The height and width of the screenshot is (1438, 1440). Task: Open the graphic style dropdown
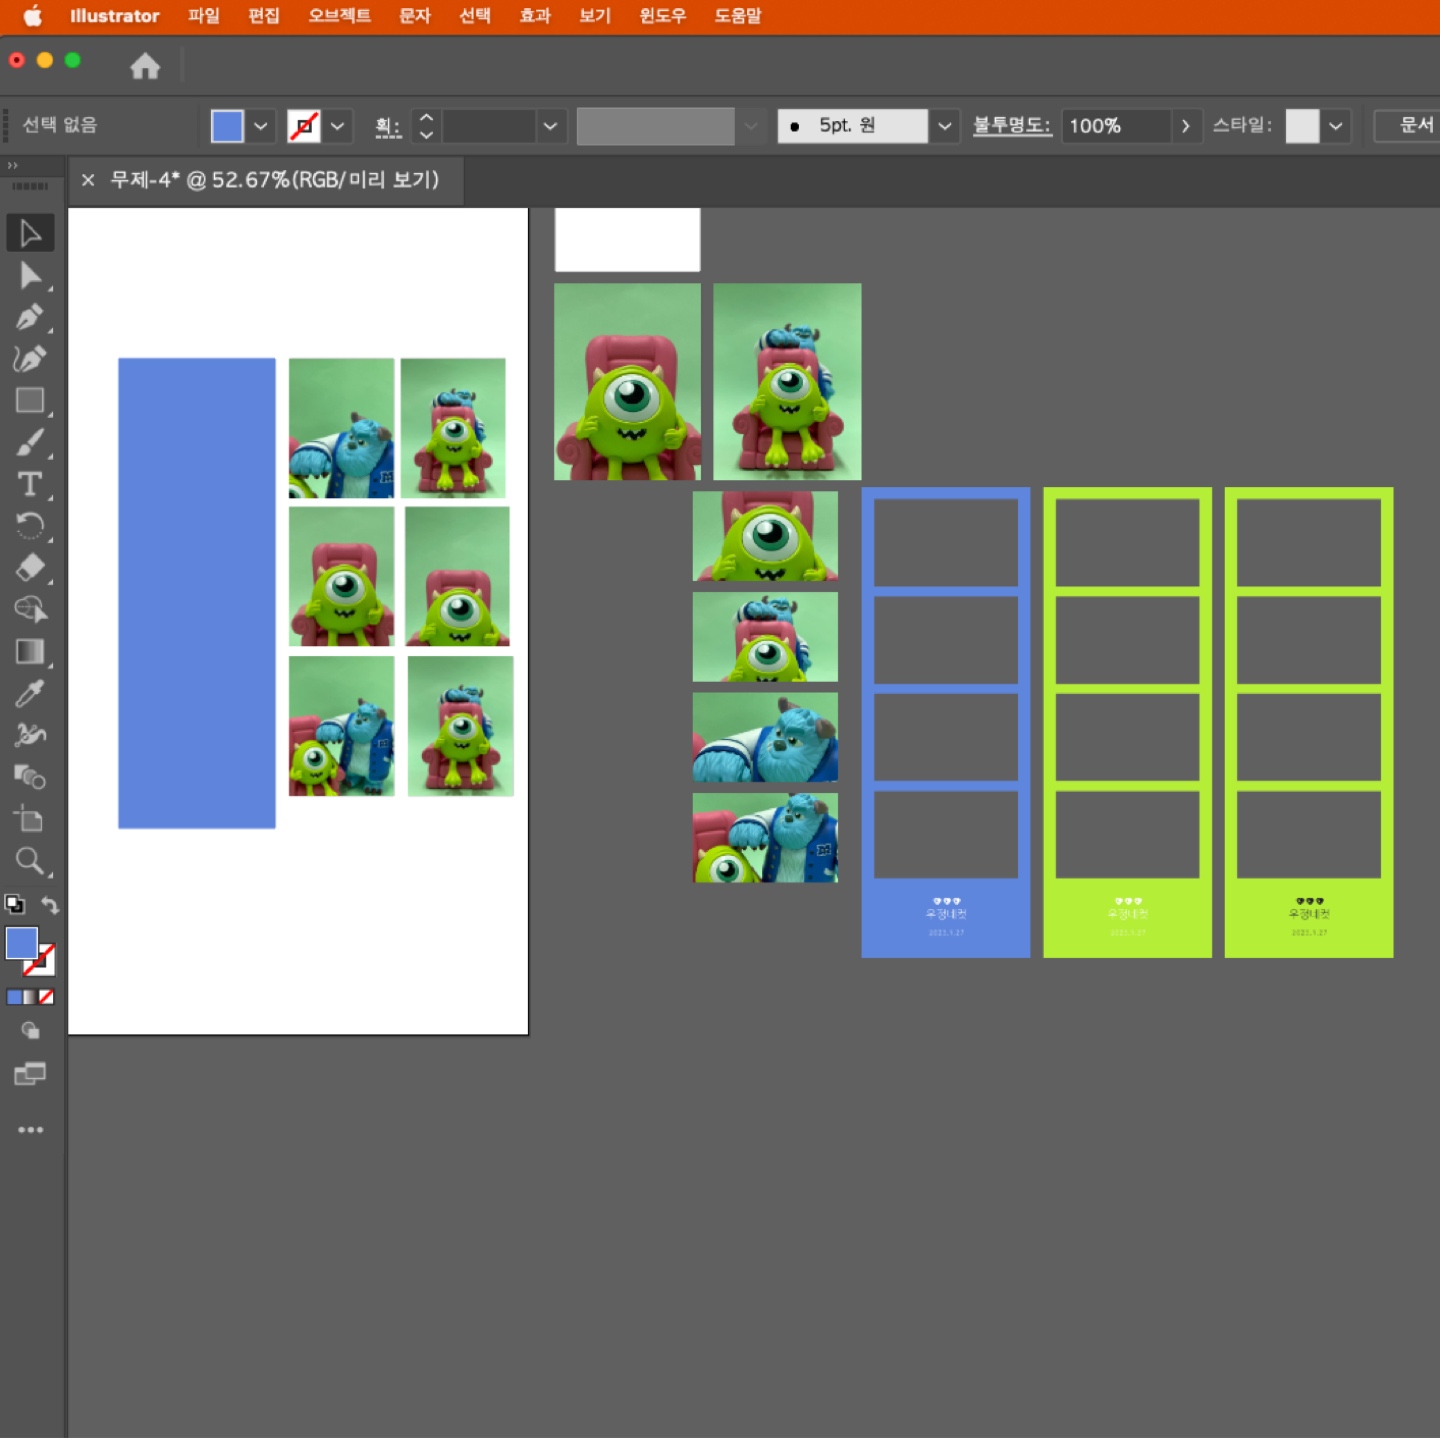point(1336,126)
